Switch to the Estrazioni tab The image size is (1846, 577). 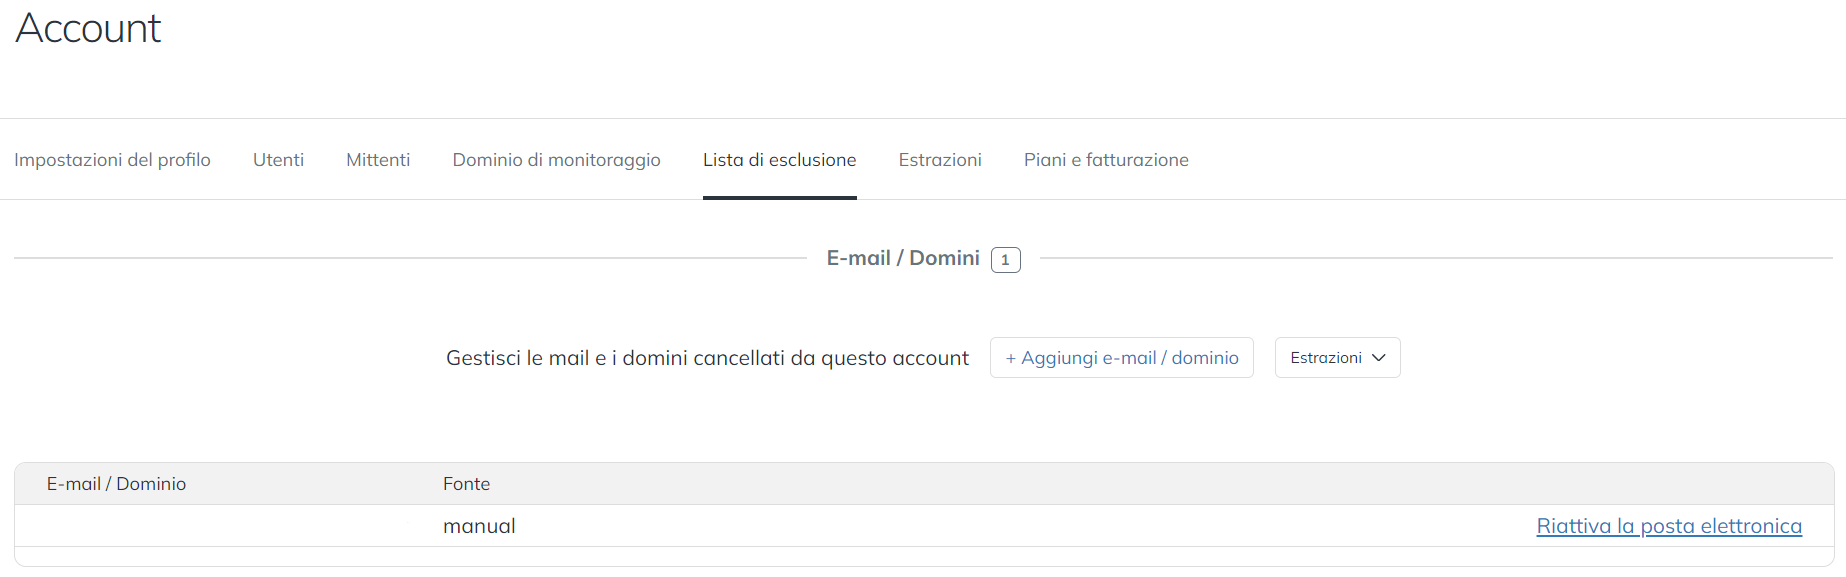tap(939, 160)
